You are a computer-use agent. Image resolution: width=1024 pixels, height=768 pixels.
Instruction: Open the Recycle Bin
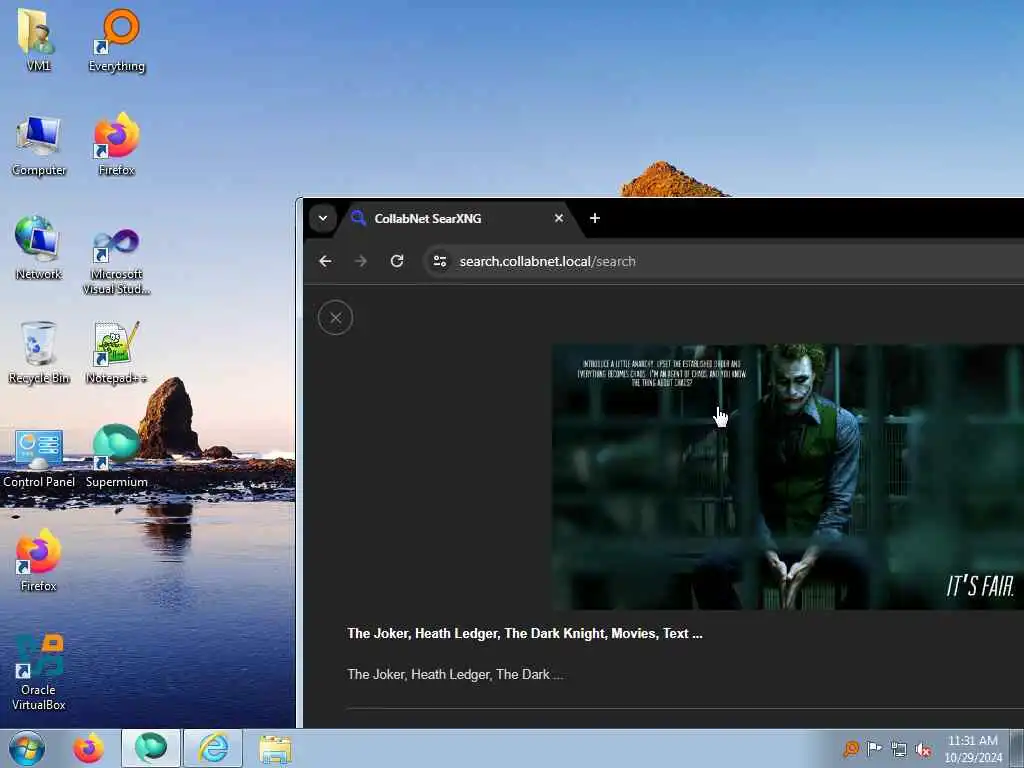coord(39,353)
